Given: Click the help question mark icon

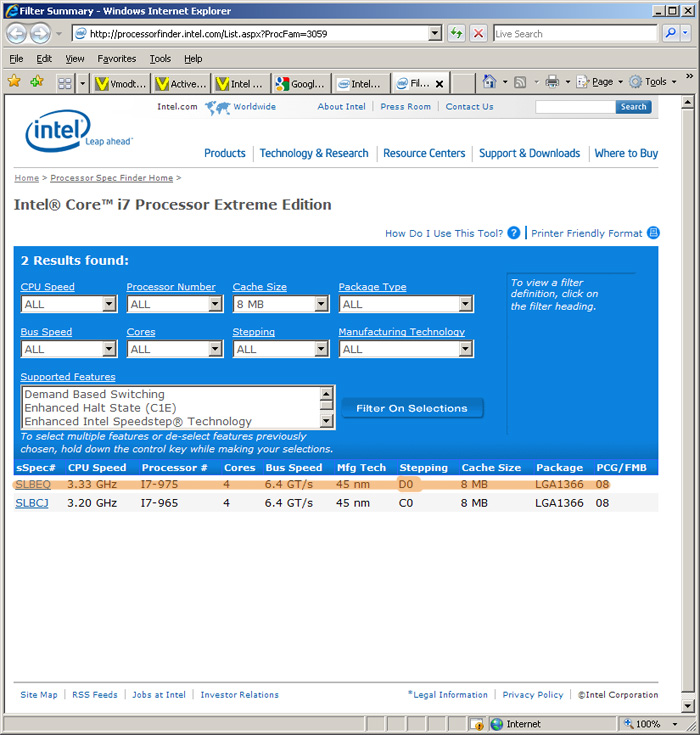Looking at the screenshot, I should 514,233.
